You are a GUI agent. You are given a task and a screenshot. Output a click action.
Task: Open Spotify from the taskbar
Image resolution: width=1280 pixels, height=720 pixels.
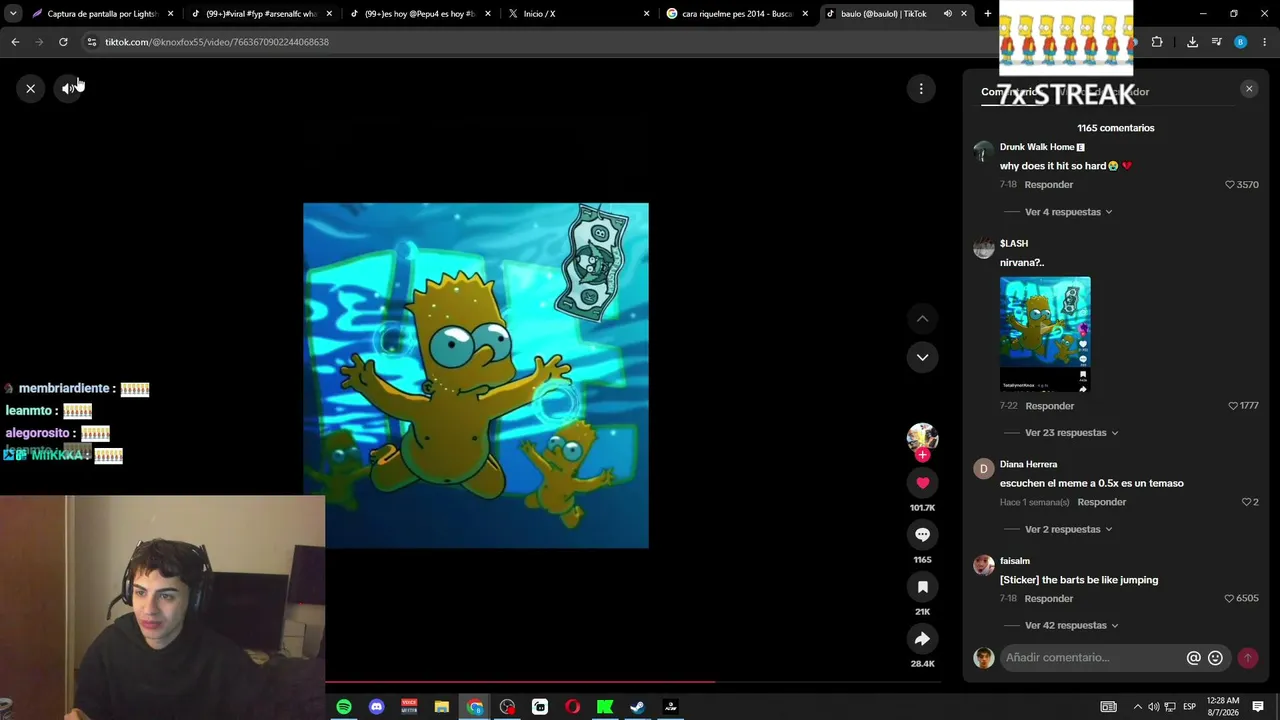(344, 707)
